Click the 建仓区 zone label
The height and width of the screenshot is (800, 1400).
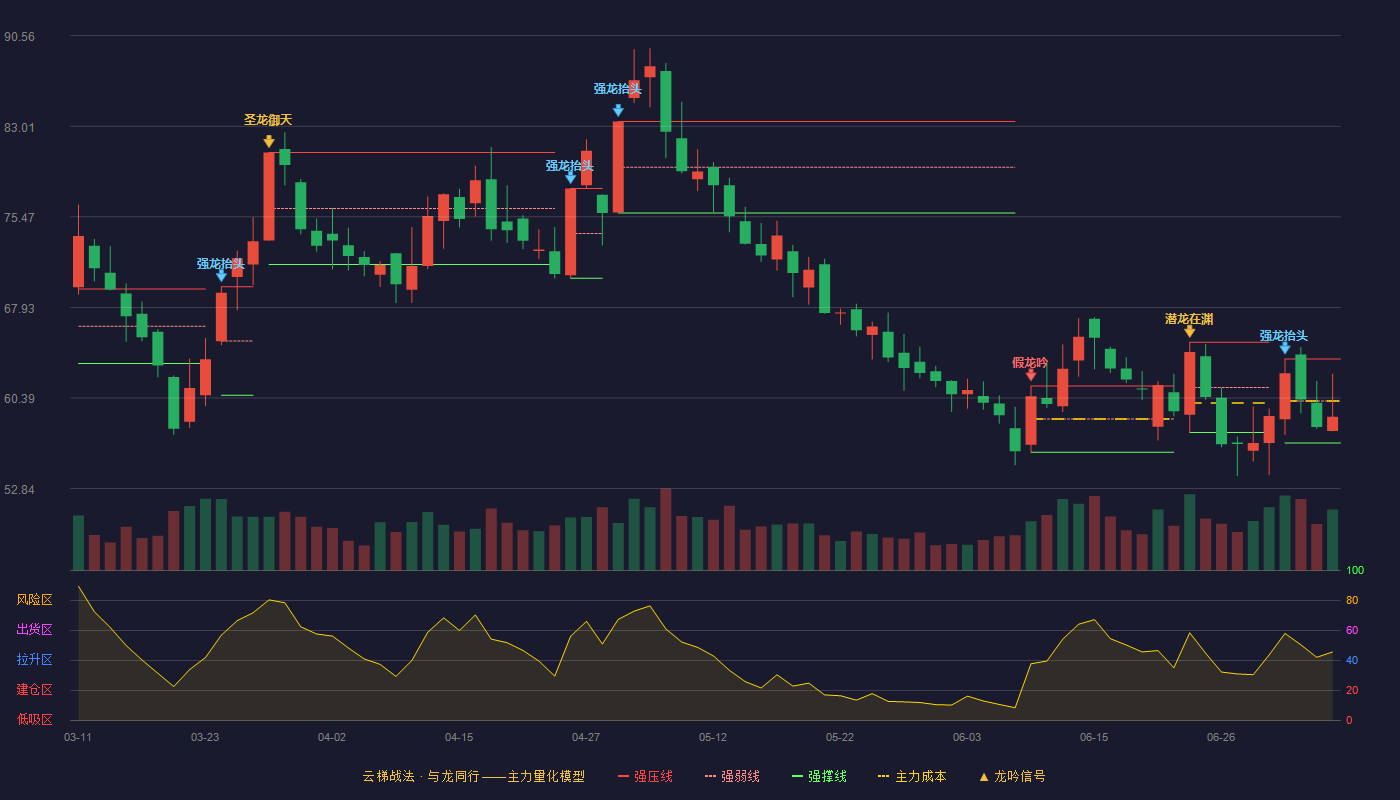[x=34, y=690]
